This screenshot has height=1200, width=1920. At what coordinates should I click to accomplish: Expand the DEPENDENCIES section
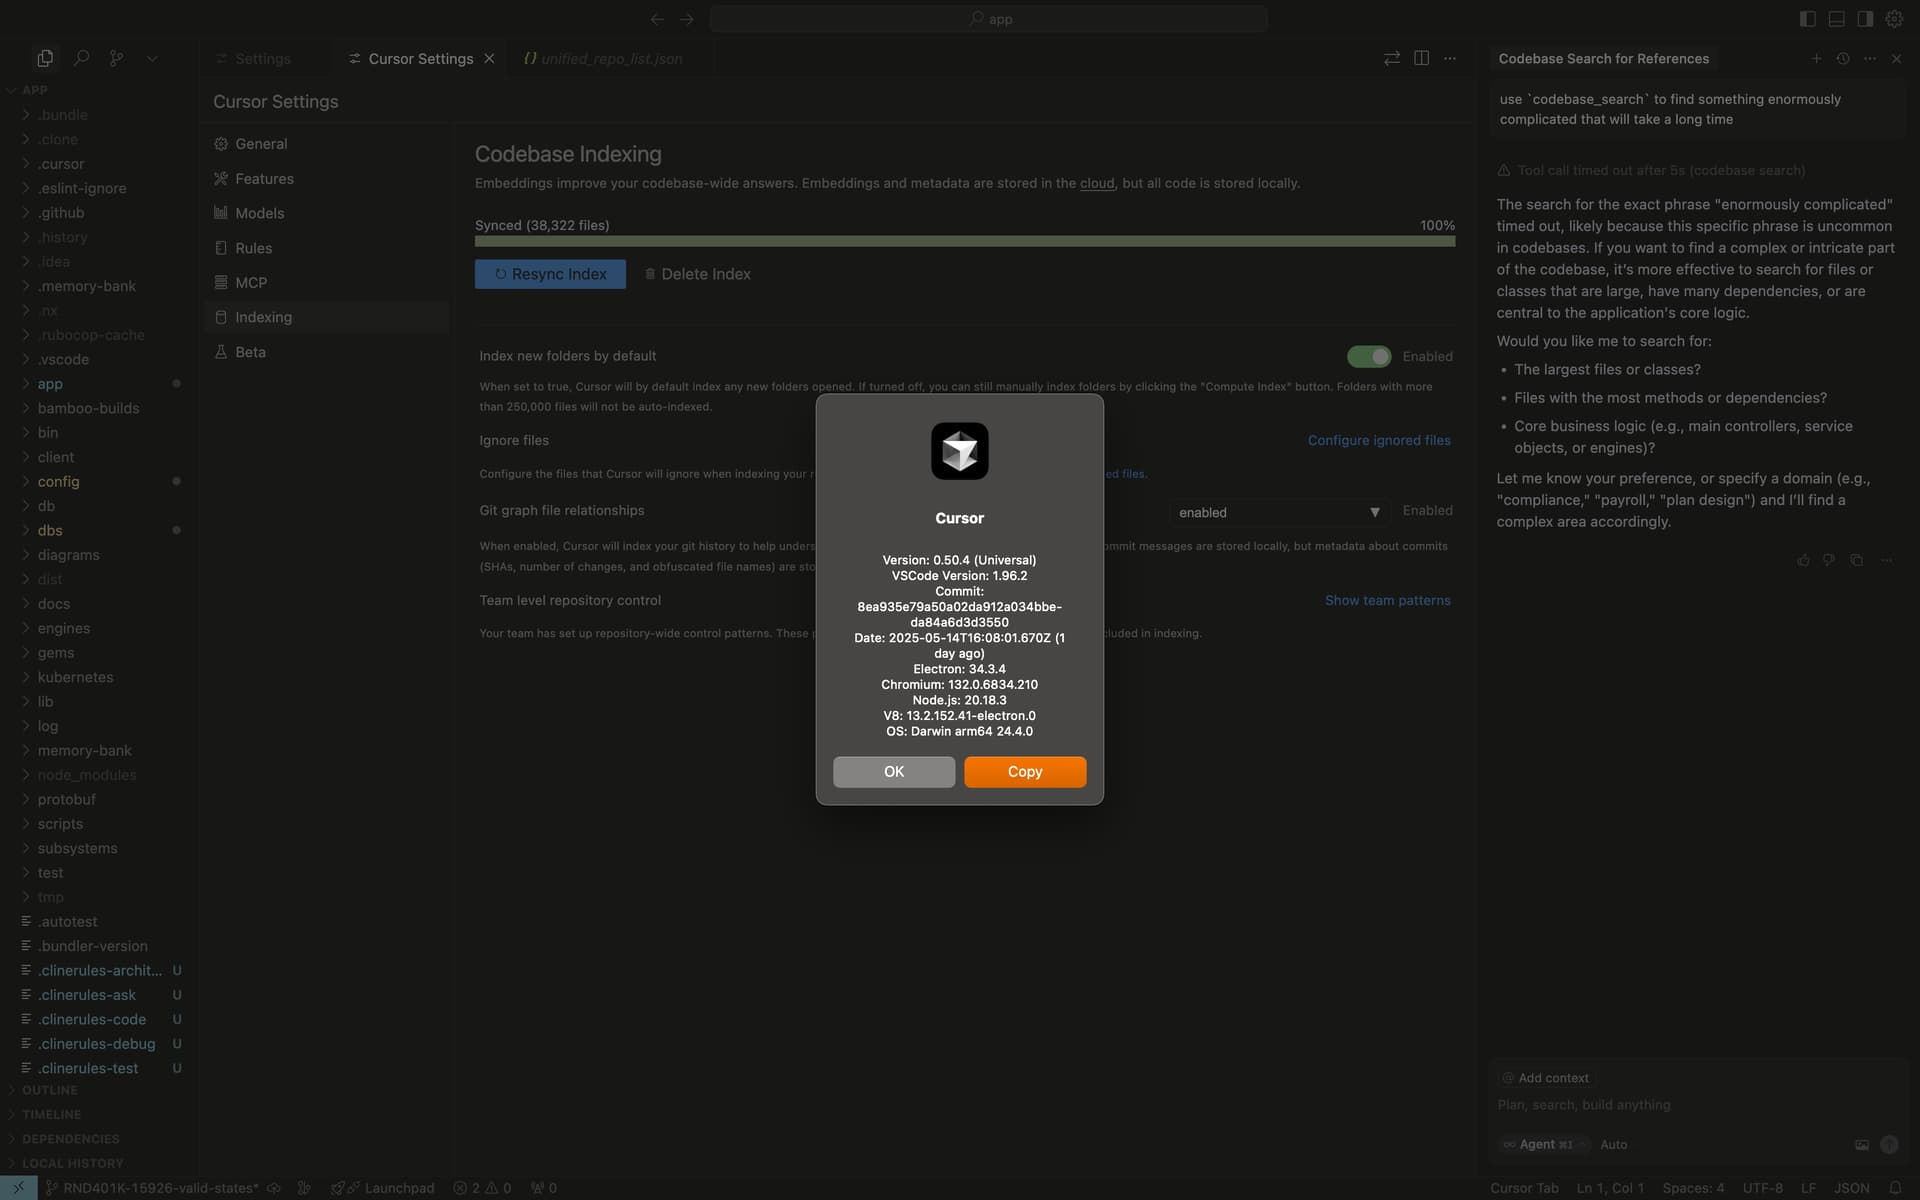click(70, 1139)
